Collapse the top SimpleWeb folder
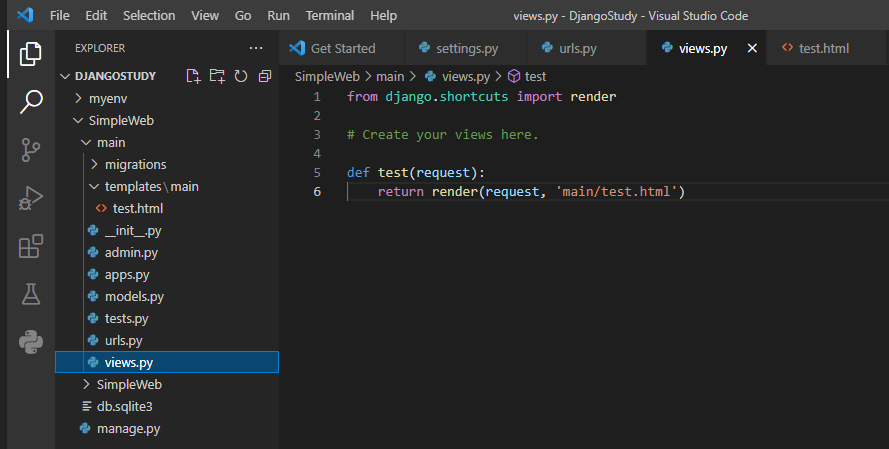889x449 pixels. point(167,120)
